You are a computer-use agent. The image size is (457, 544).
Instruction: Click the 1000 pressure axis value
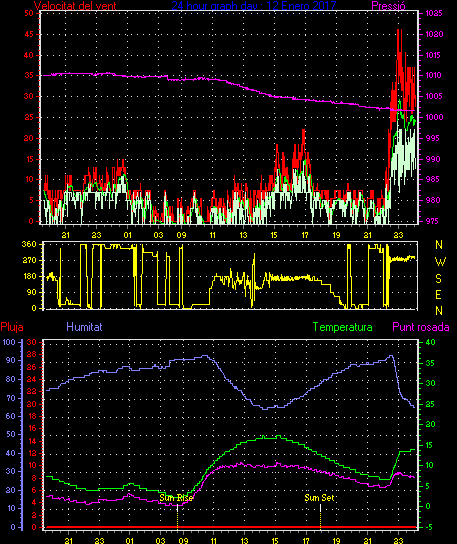coord(434,117)
